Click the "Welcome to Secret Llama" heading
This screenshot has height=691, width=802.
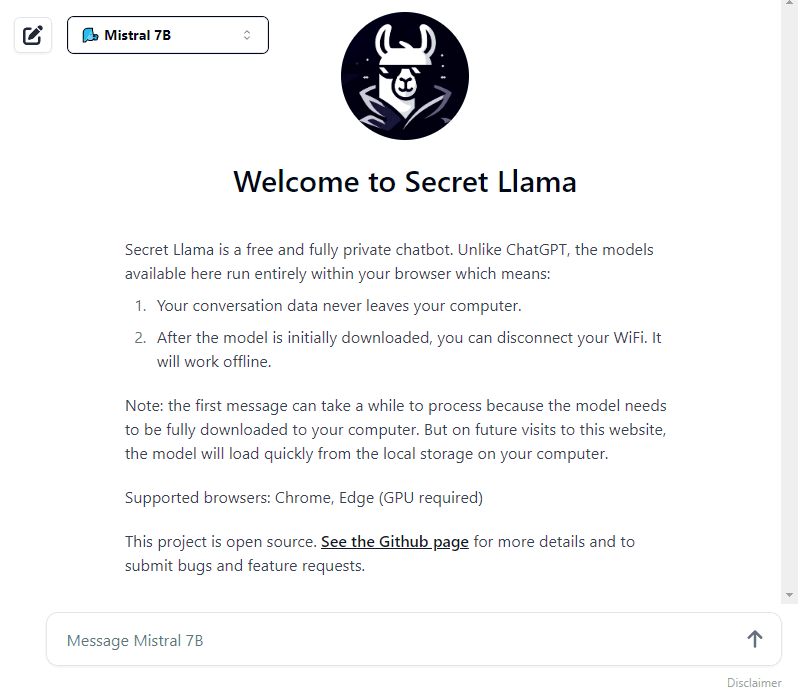tap(405, 182)
